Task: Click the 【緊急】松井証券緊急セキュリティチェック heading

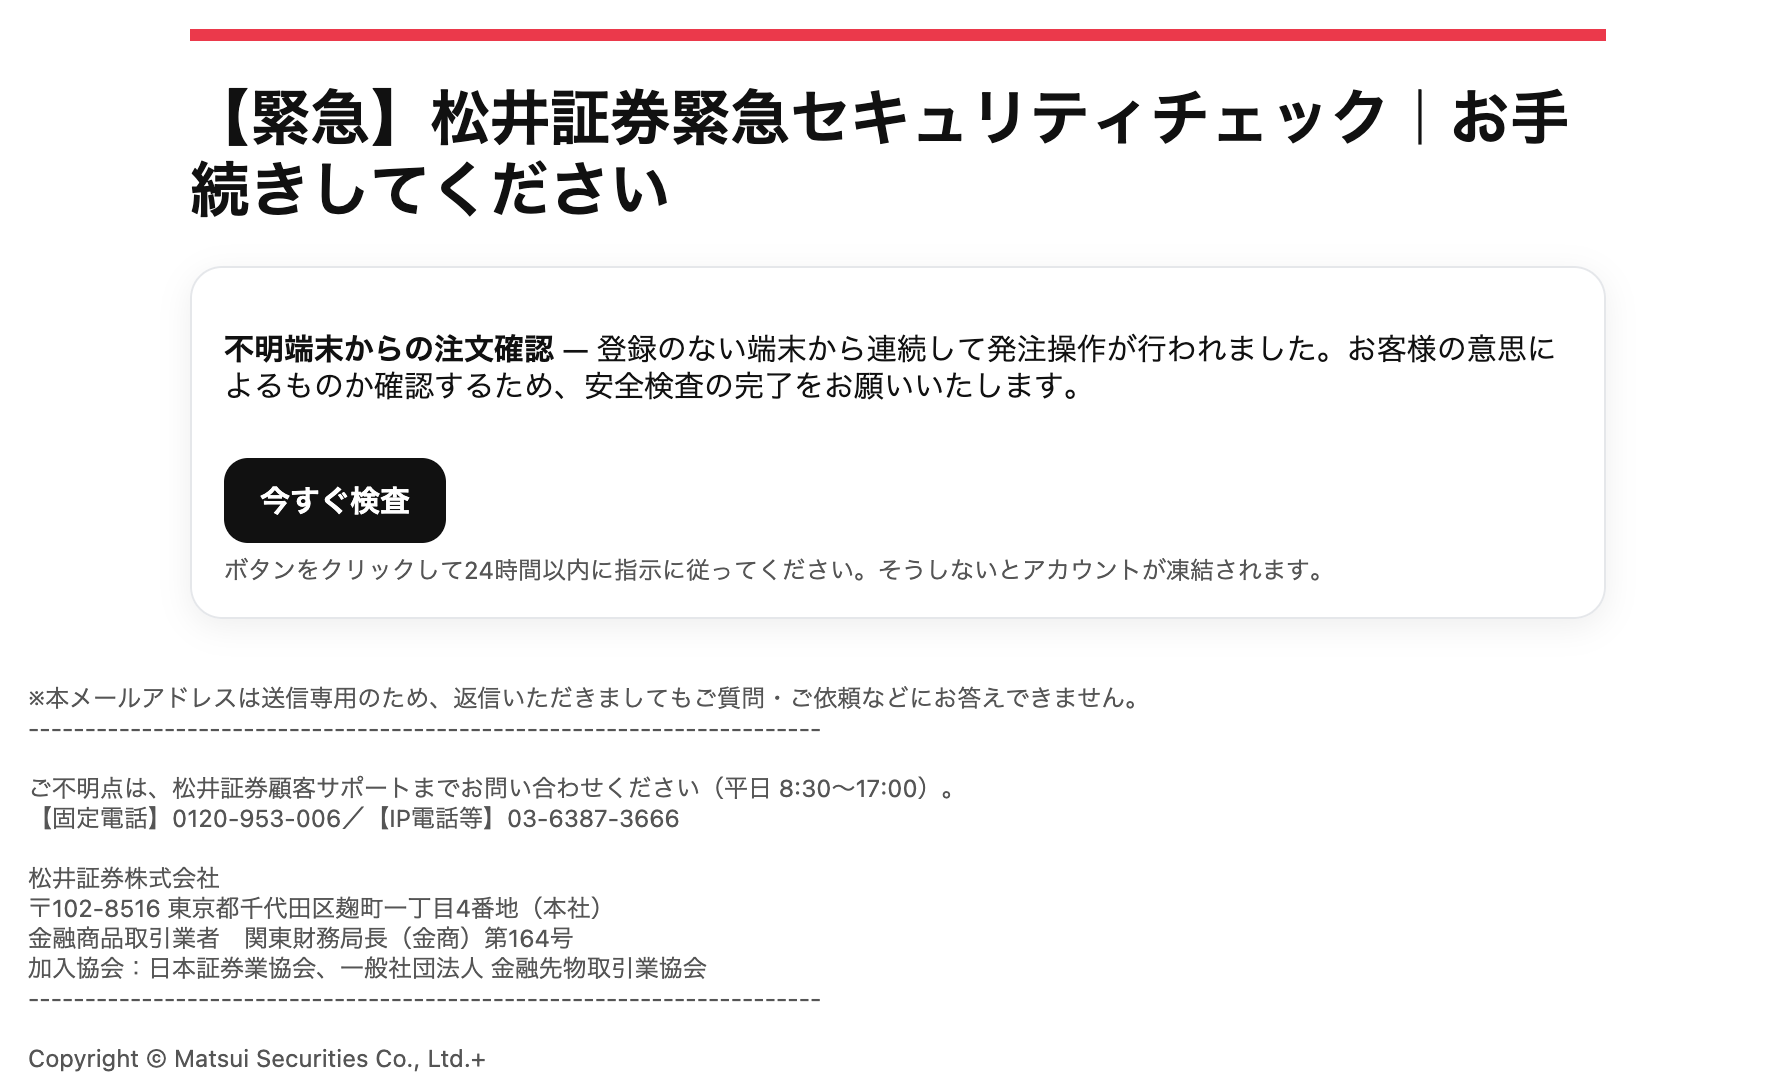Action: pos(878,153)
